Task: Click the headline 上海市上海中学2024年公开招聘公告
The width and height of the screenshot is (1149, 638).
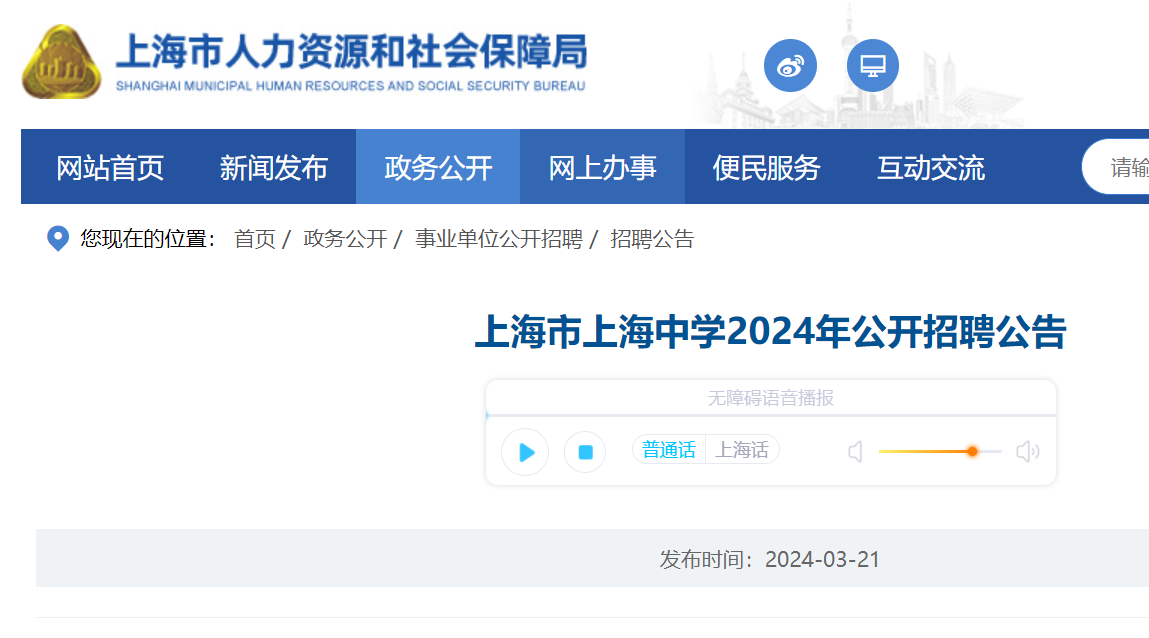Action: (771, 332)
